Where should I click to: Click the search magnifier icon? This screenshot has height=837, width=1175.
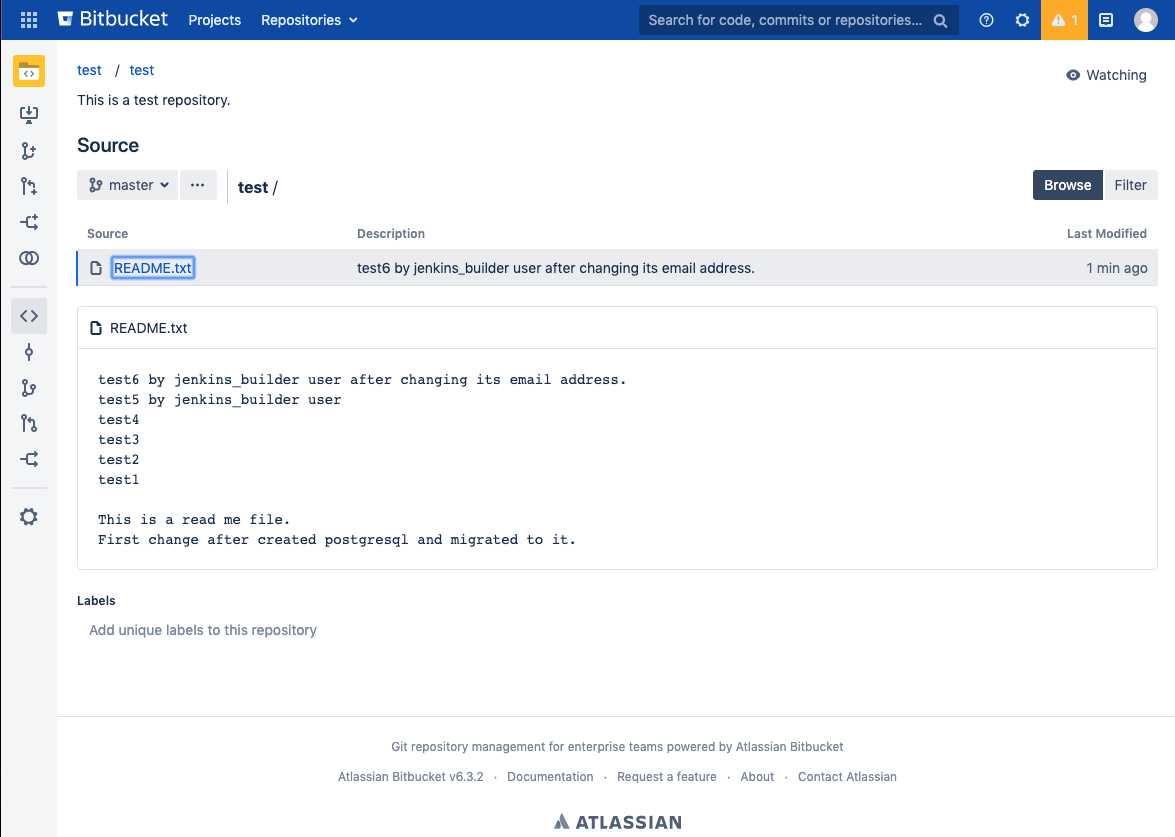(940, 20)
